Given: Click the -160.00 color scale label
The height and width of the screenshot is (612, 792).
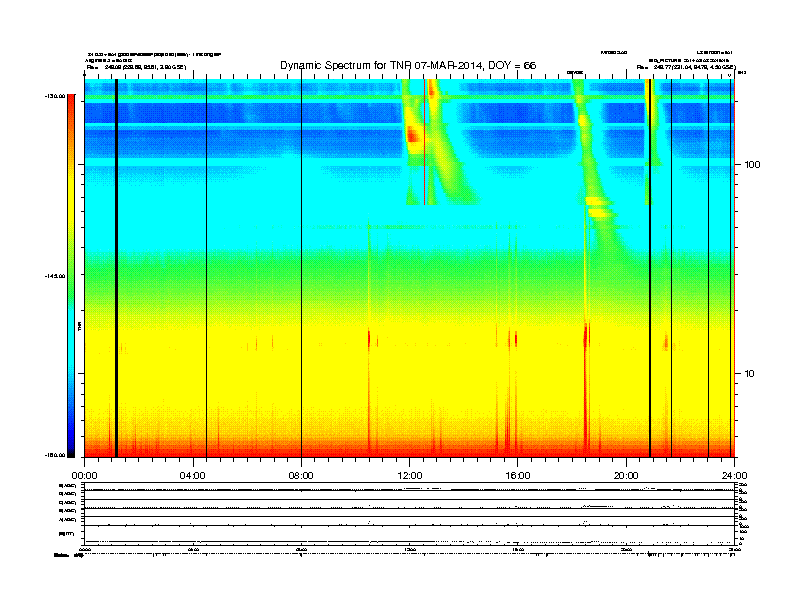Looking at the screenshot, I should [x=55, y=455].
